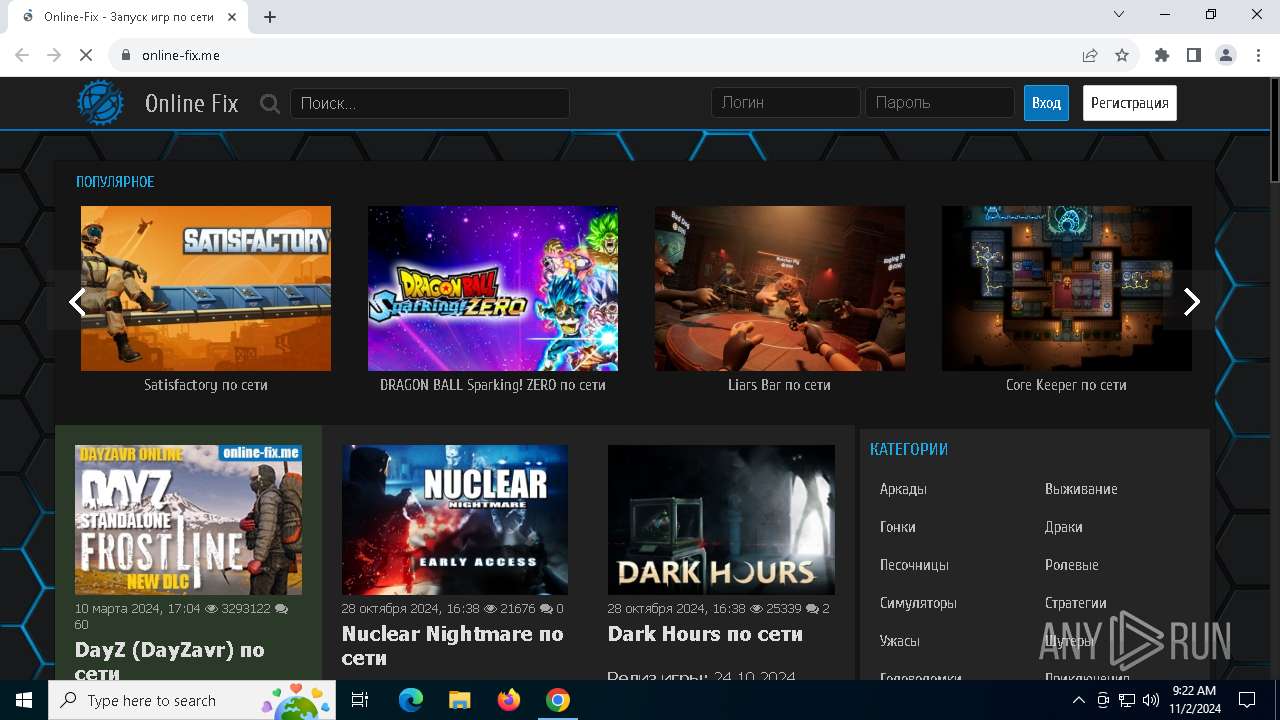Open File Explorer from taskbar
This screenshot has height=720, width=1280.
(460, 700)
